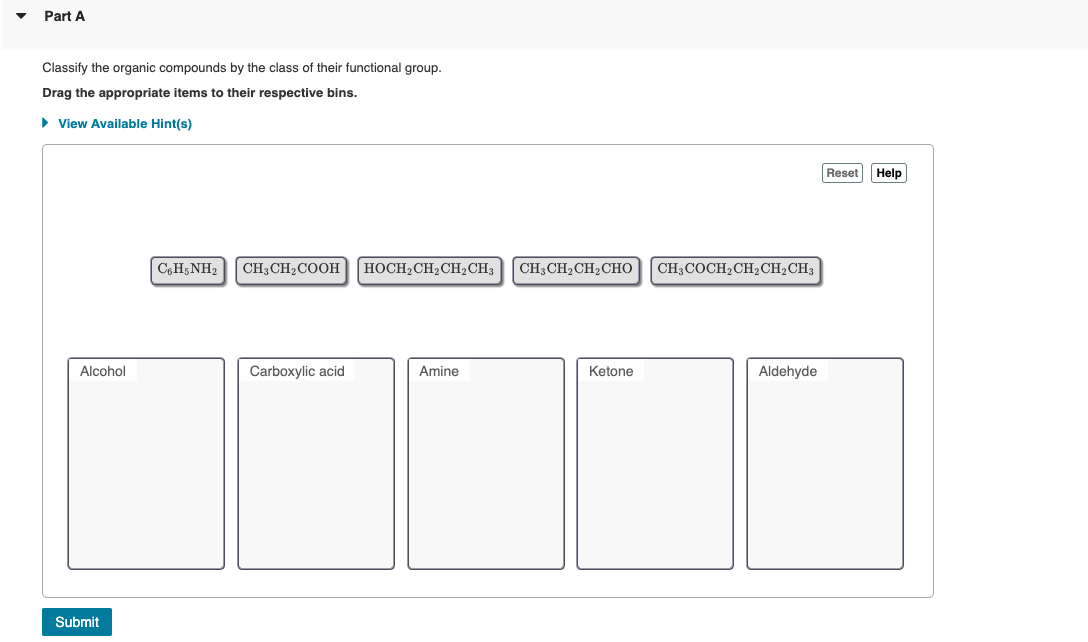Click the Aldehyde bin
Viewport: 1088px width, 642px height.
pyautogui.click(x=824, y=463)
